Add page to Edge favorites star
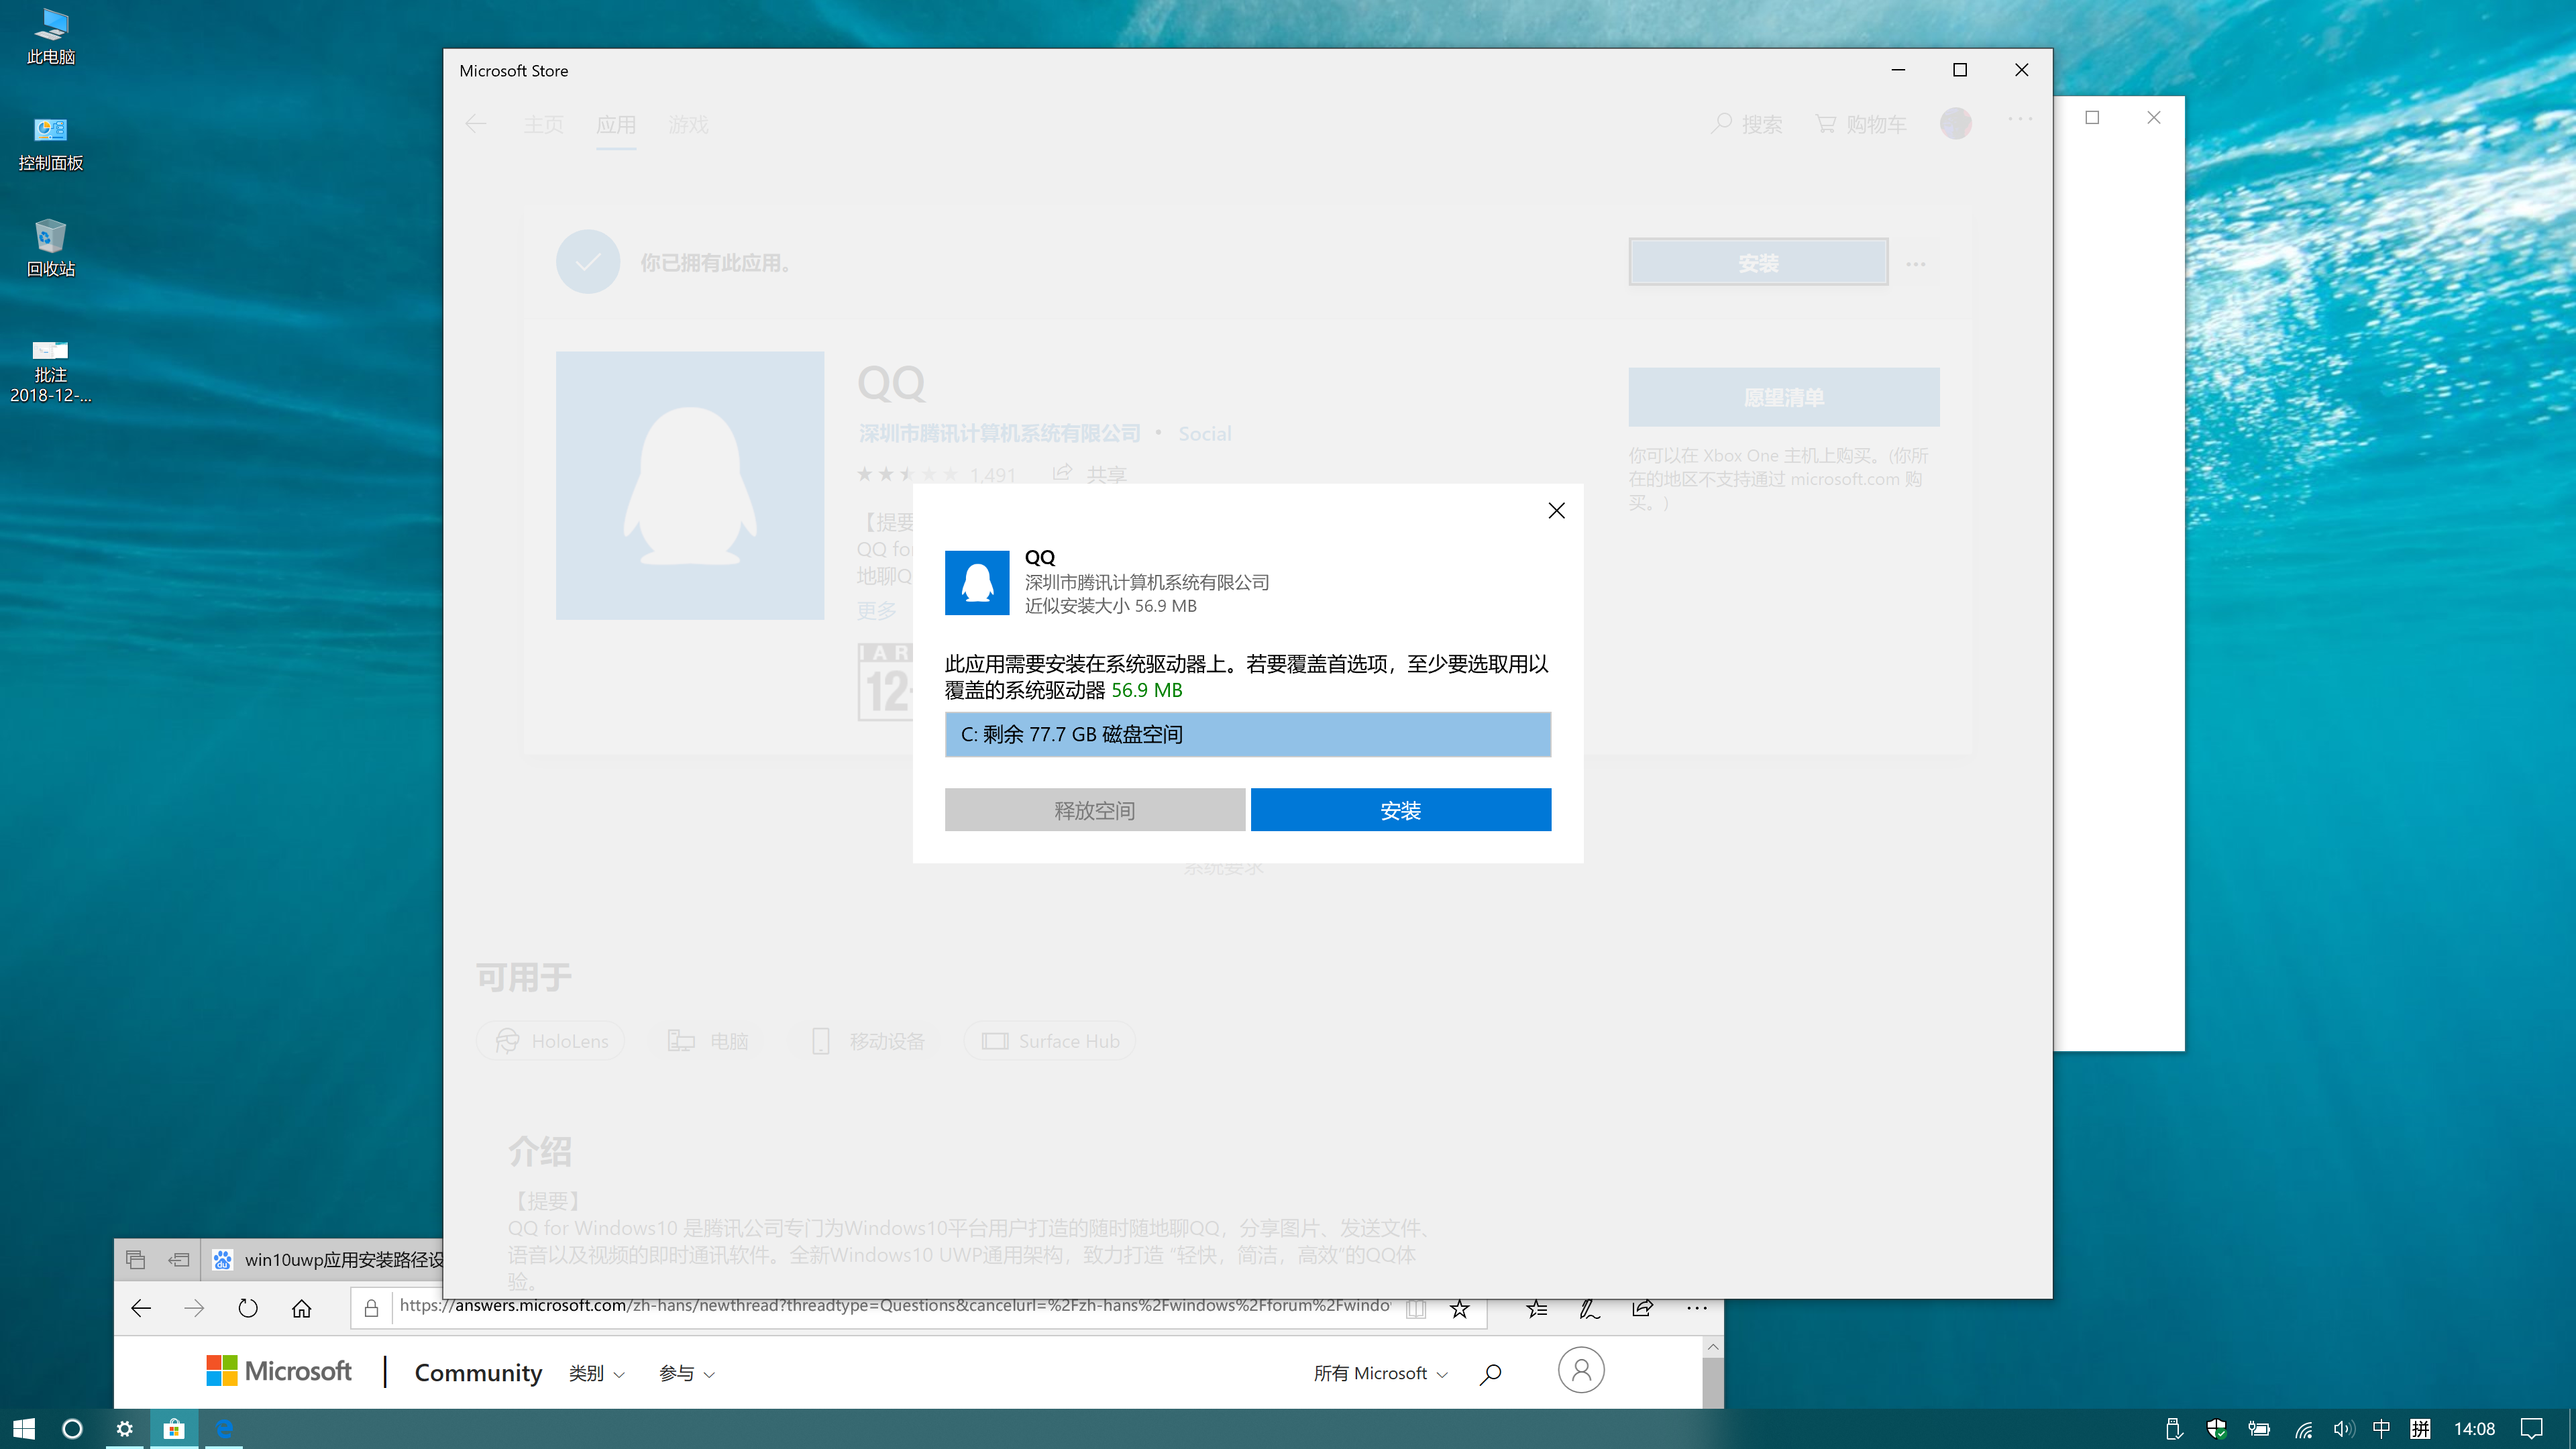This screenshot has width=2576, height=1449. (1460, 1308)
